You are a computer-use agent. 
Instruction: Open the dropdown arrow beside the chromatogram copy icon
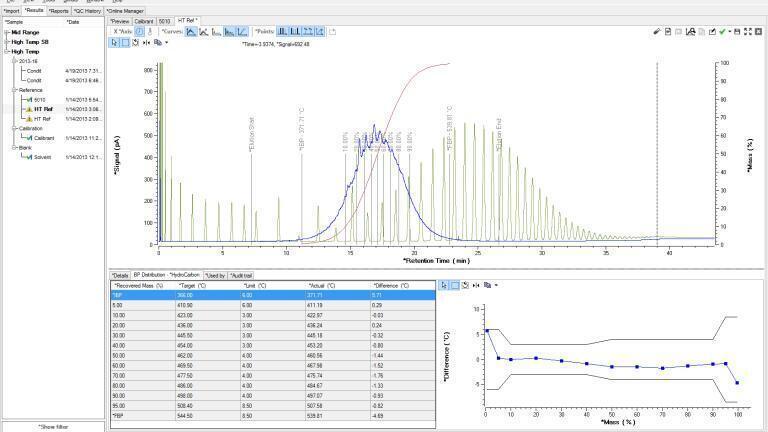[x=167, y=43]
